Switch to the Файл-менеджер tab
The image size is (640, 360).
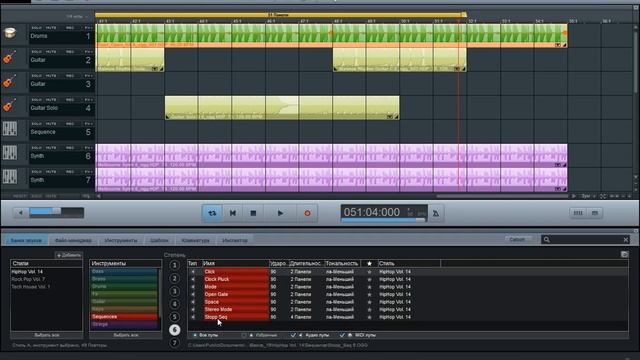73,240
